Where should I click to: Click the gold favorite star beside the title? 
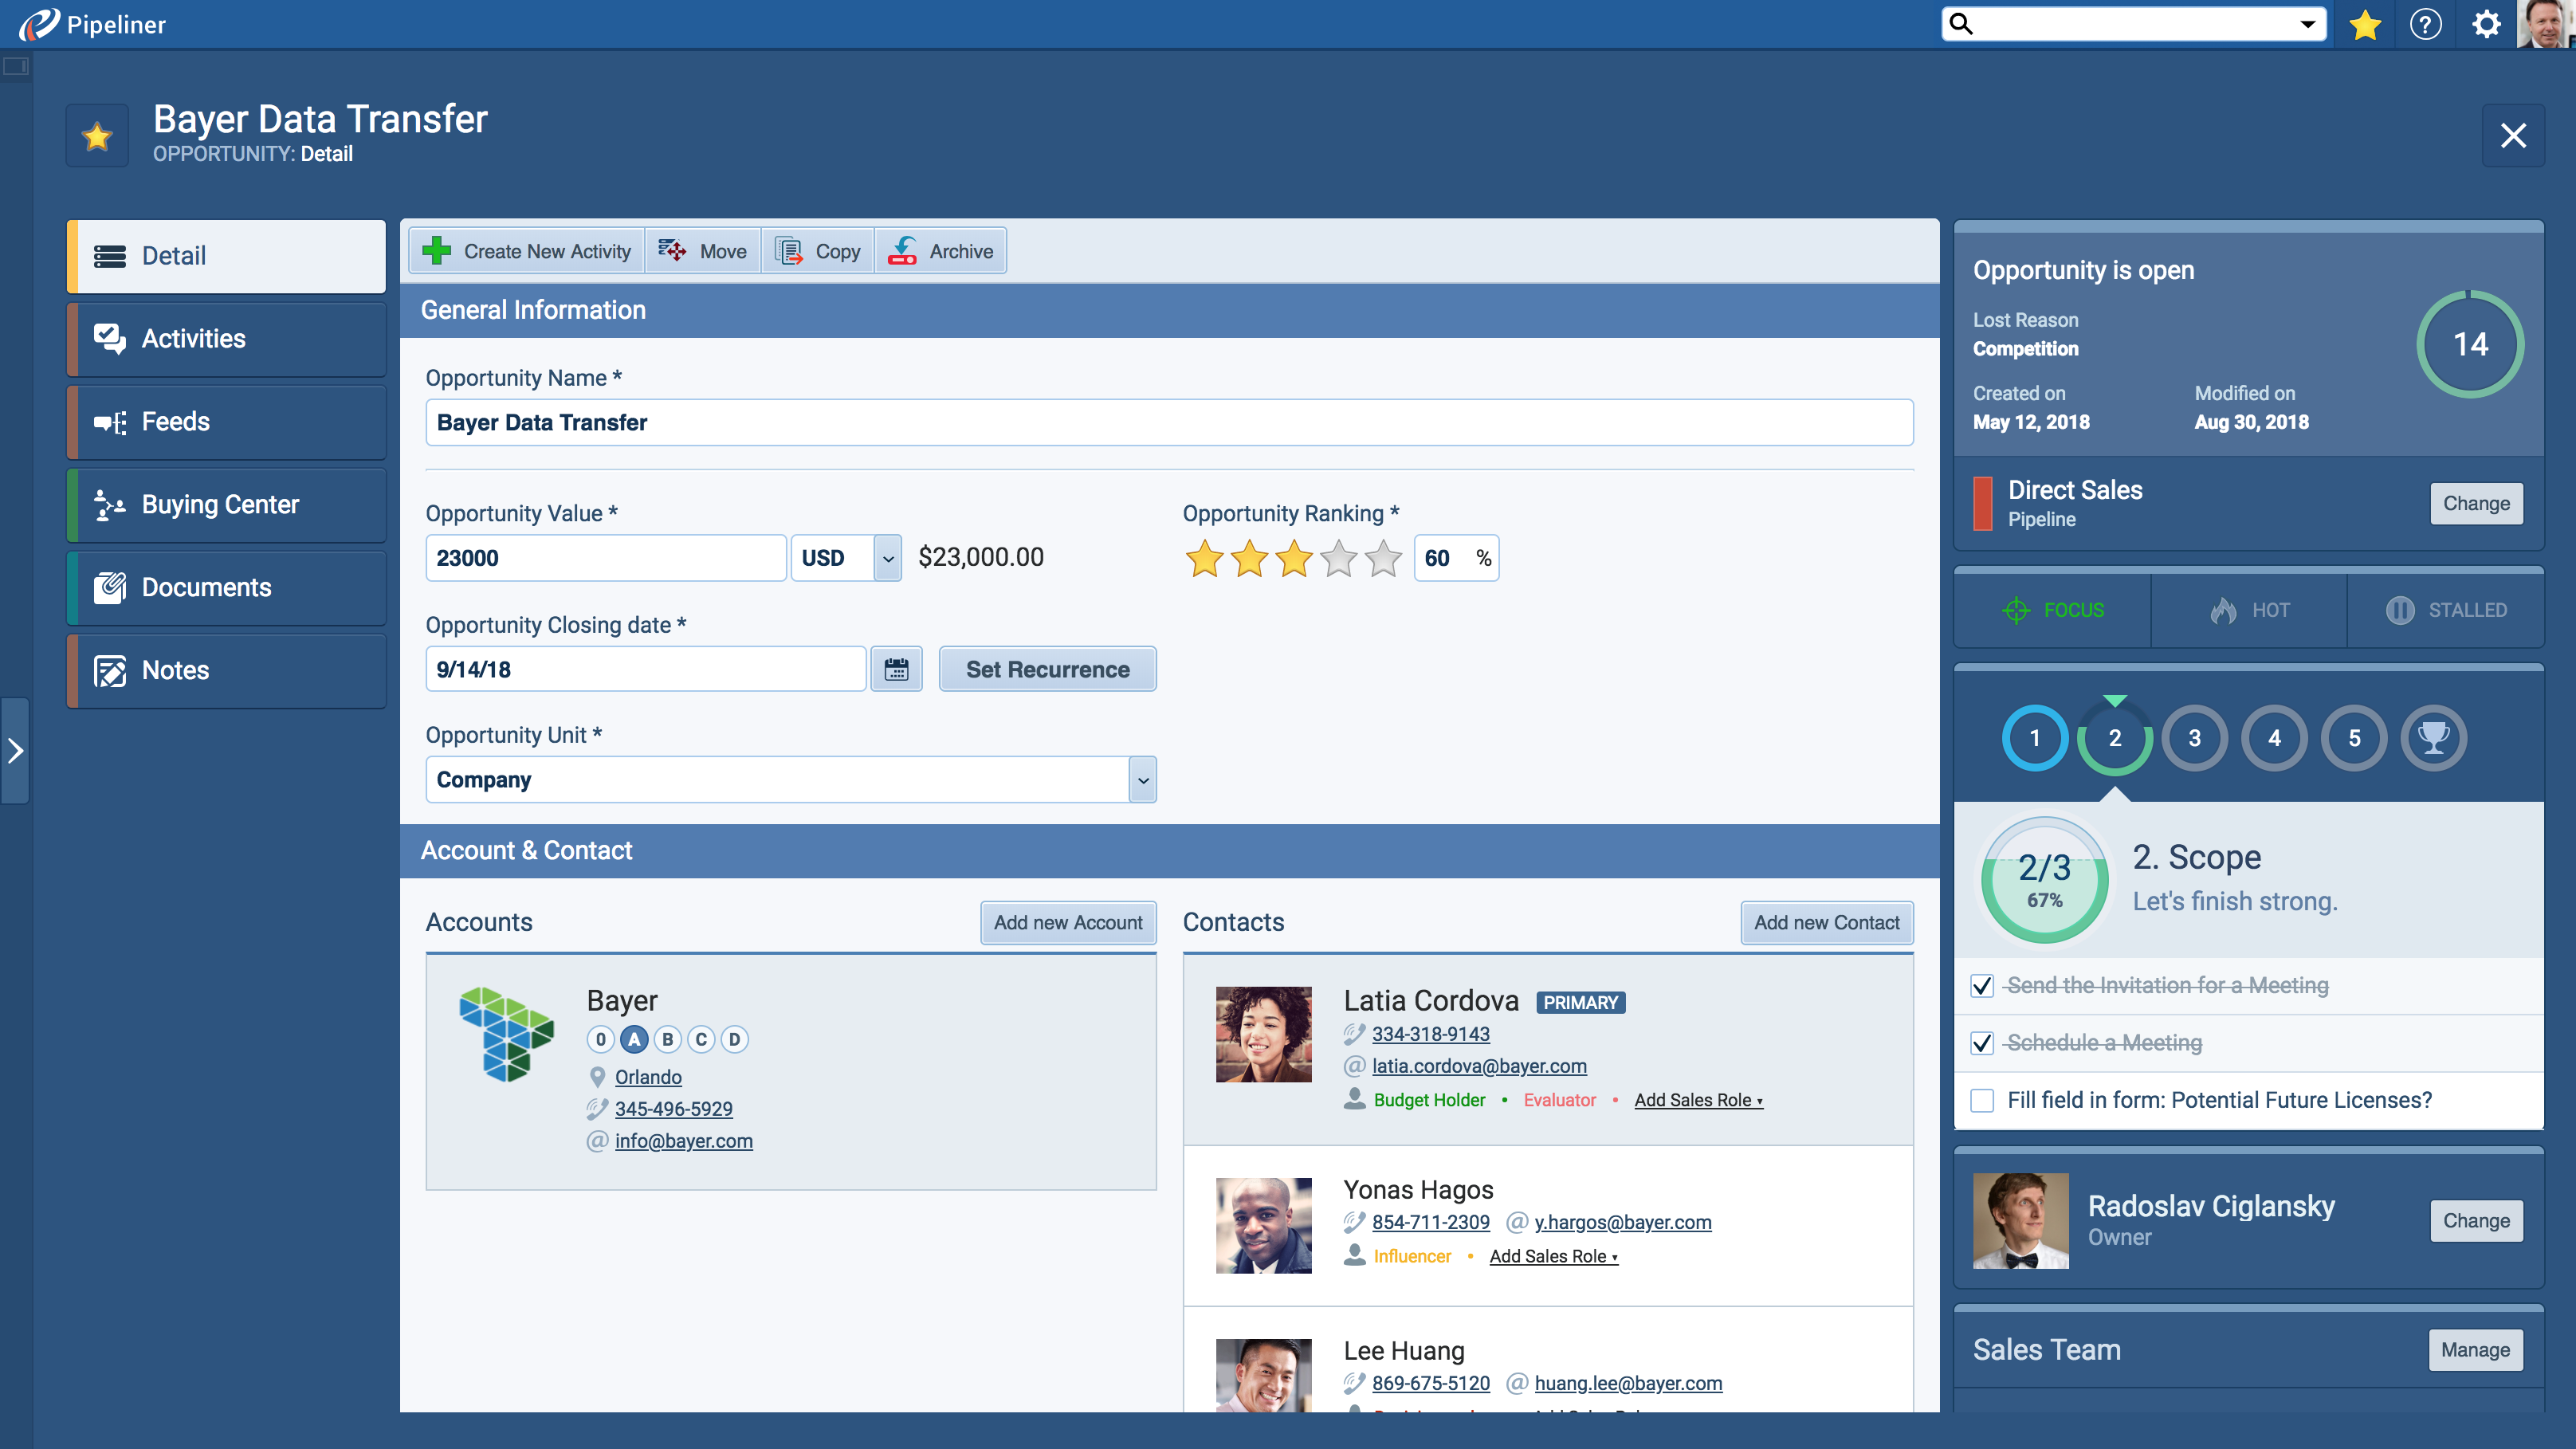[97, 136]
